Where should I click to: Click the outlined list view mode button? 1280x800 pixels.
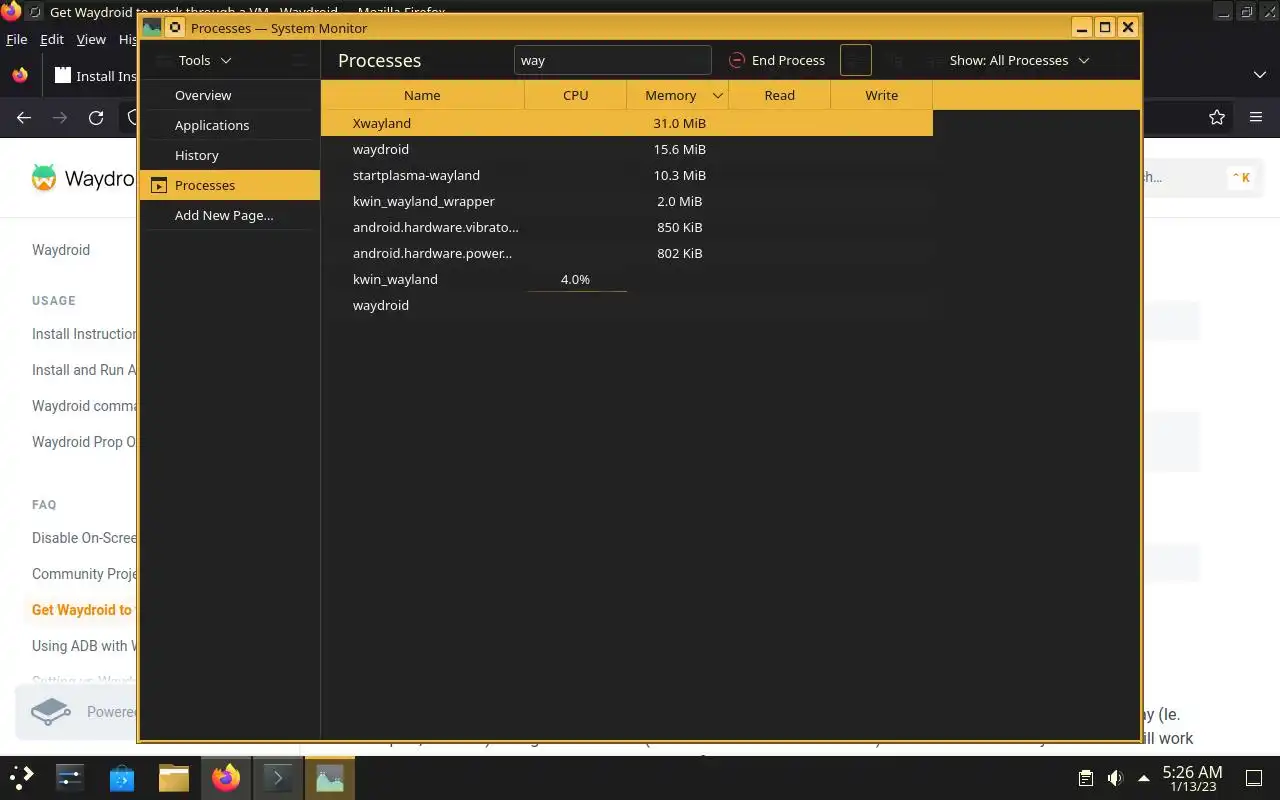855,60
